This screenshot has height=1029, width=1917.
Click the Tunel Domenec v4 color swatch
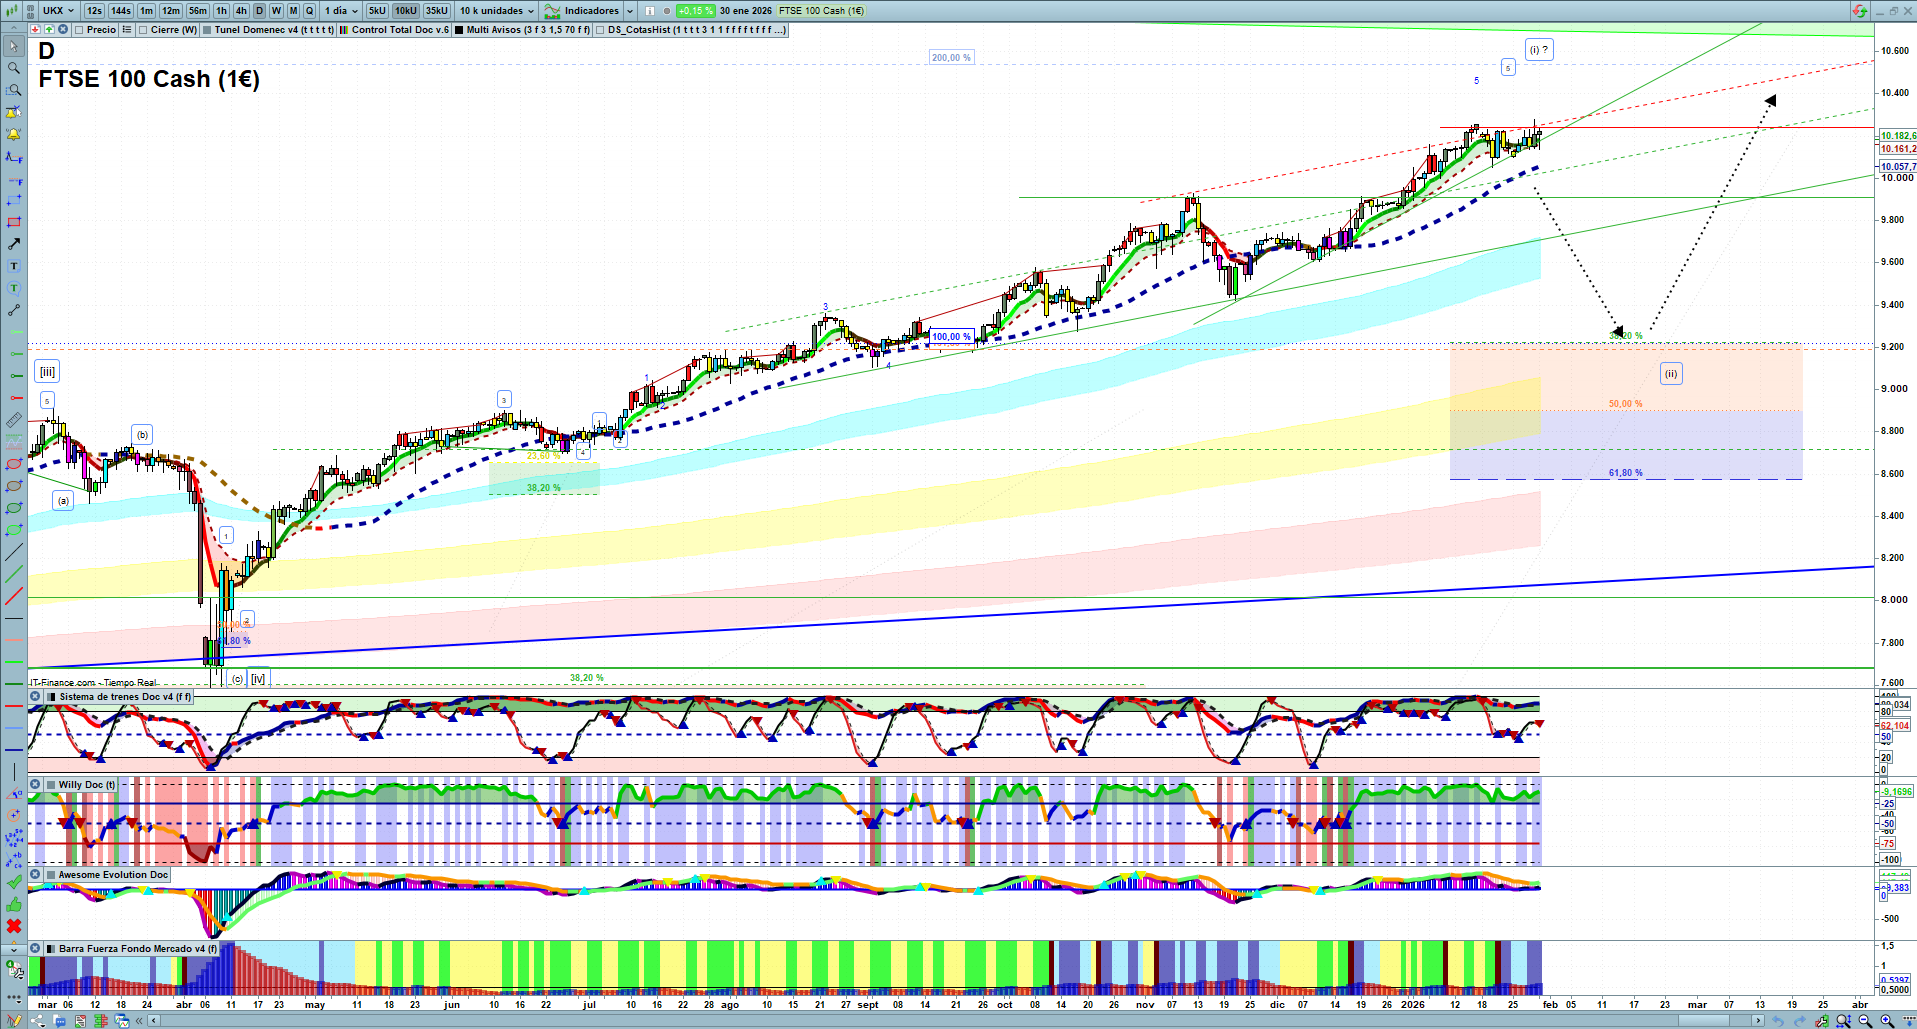207,30
